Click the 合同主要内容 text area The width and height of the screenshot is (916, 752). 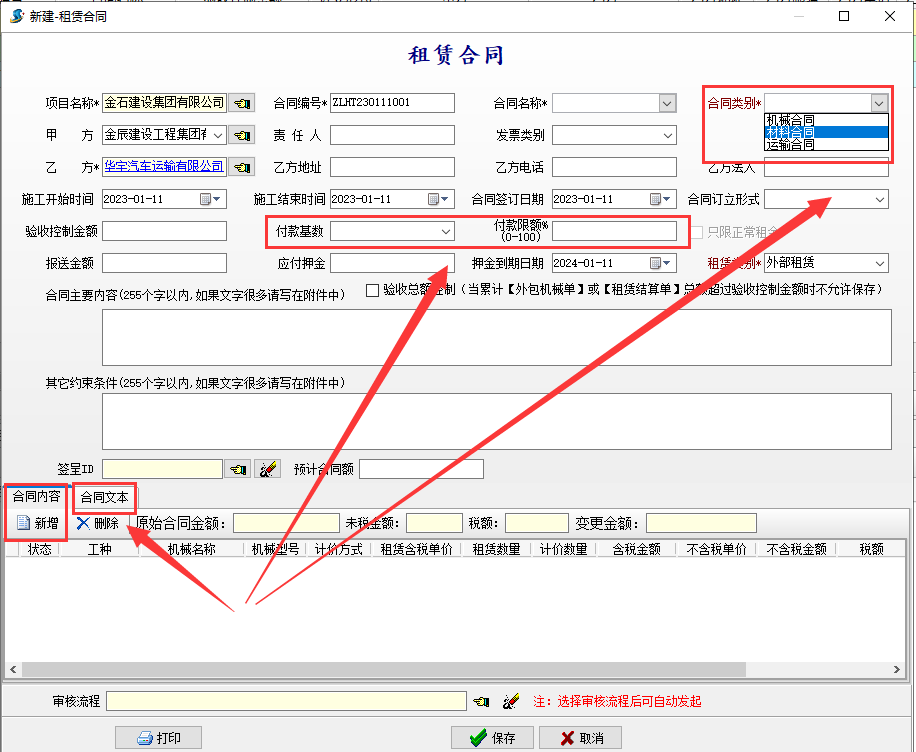[x=496, y=337]
